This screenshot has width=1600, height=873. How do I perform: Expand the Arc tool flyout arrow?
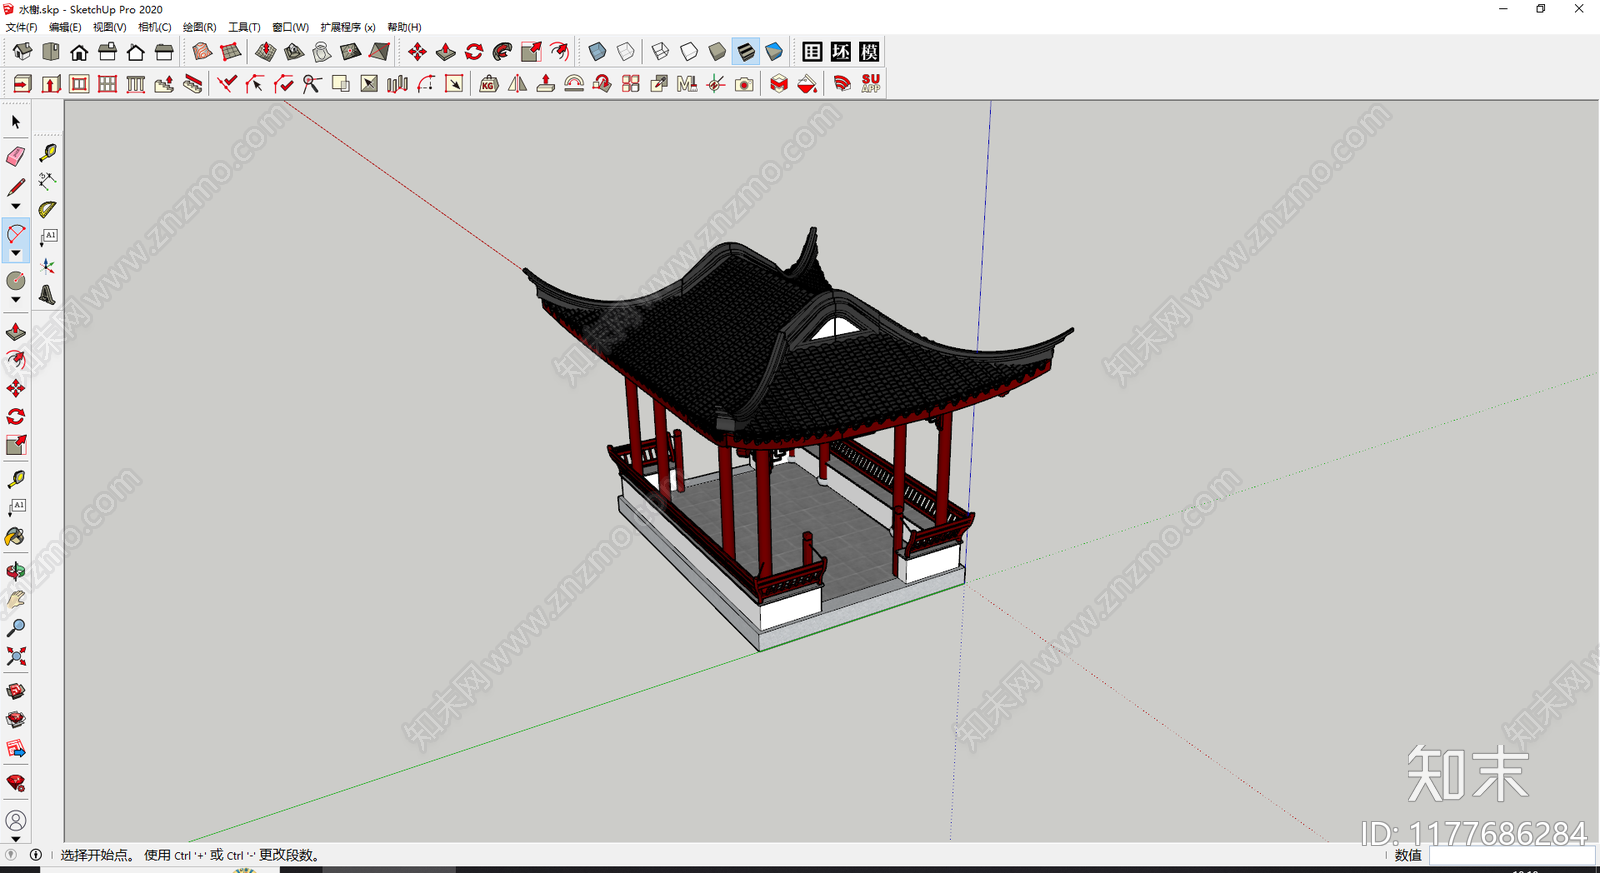point(16,254)
